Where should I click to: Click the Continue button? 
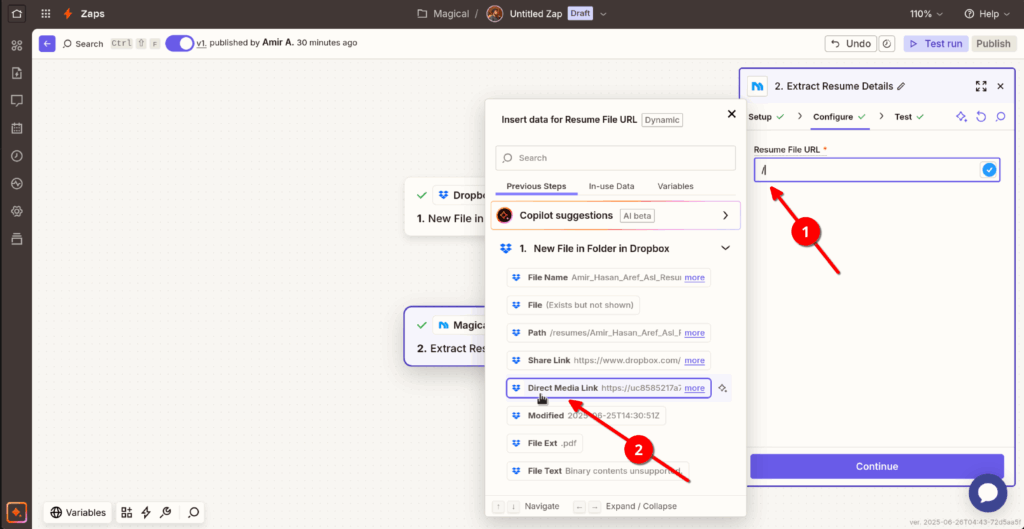coord(876,466)
